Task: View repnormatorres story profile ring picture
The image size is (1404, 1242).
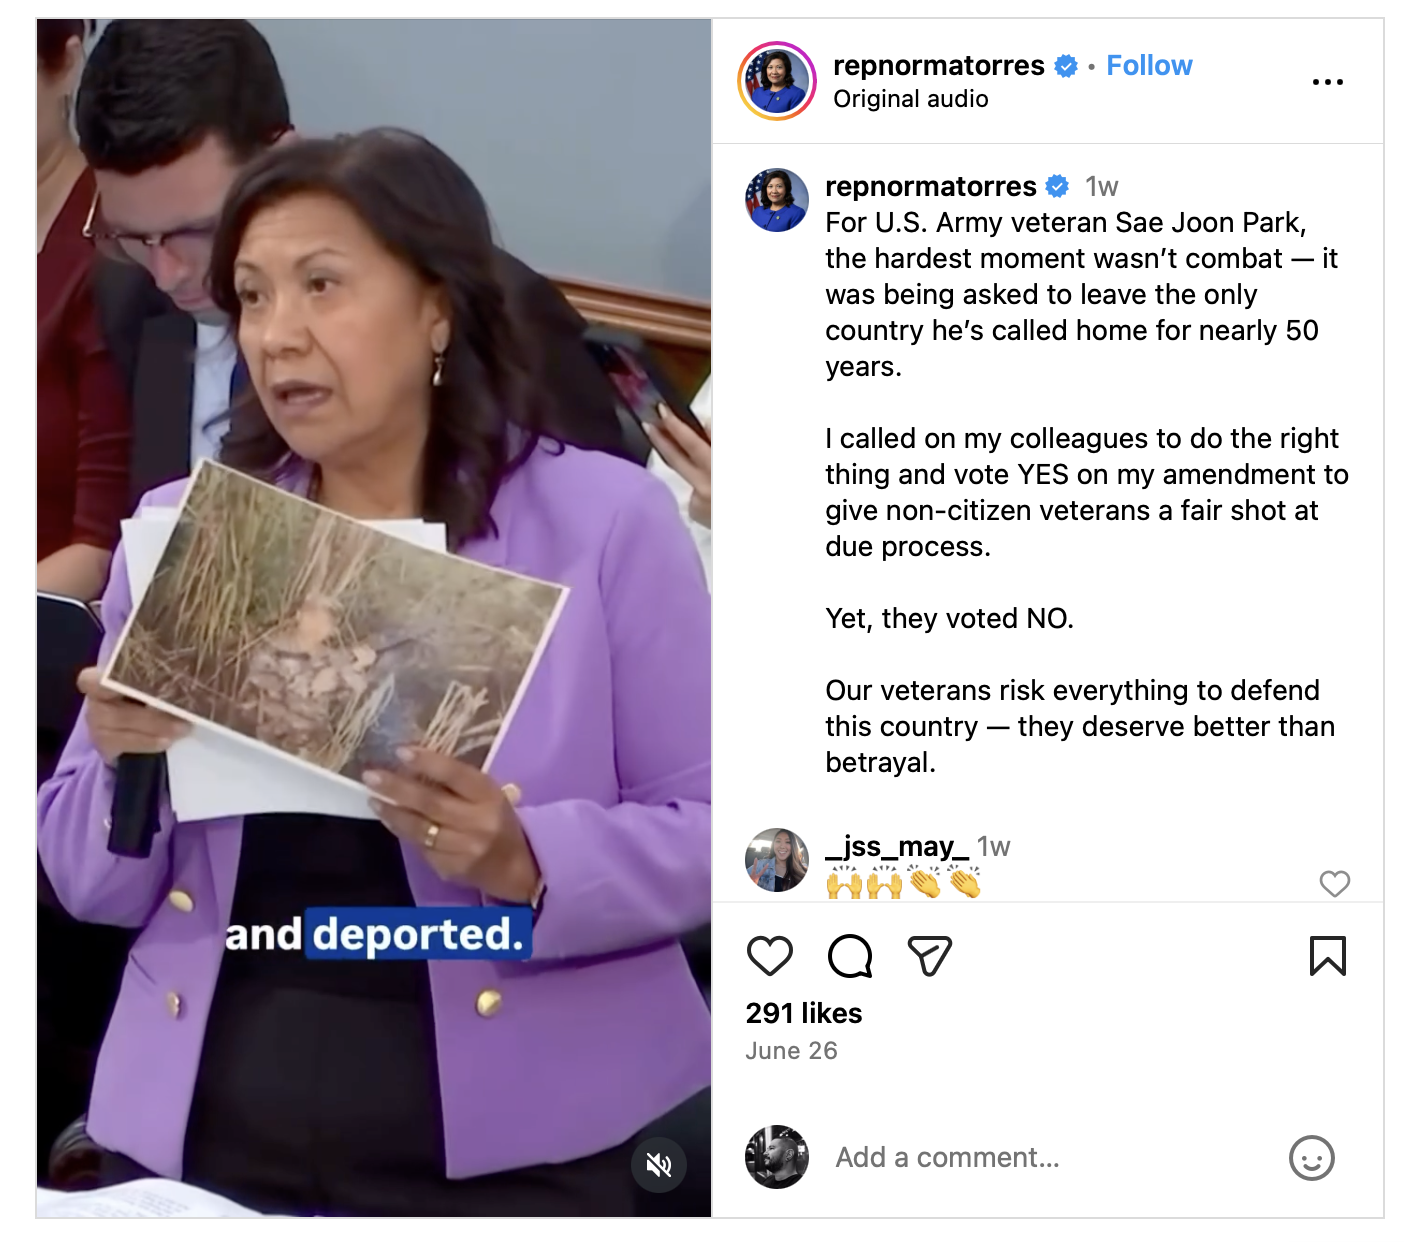Action: click(x=777, y=81)
